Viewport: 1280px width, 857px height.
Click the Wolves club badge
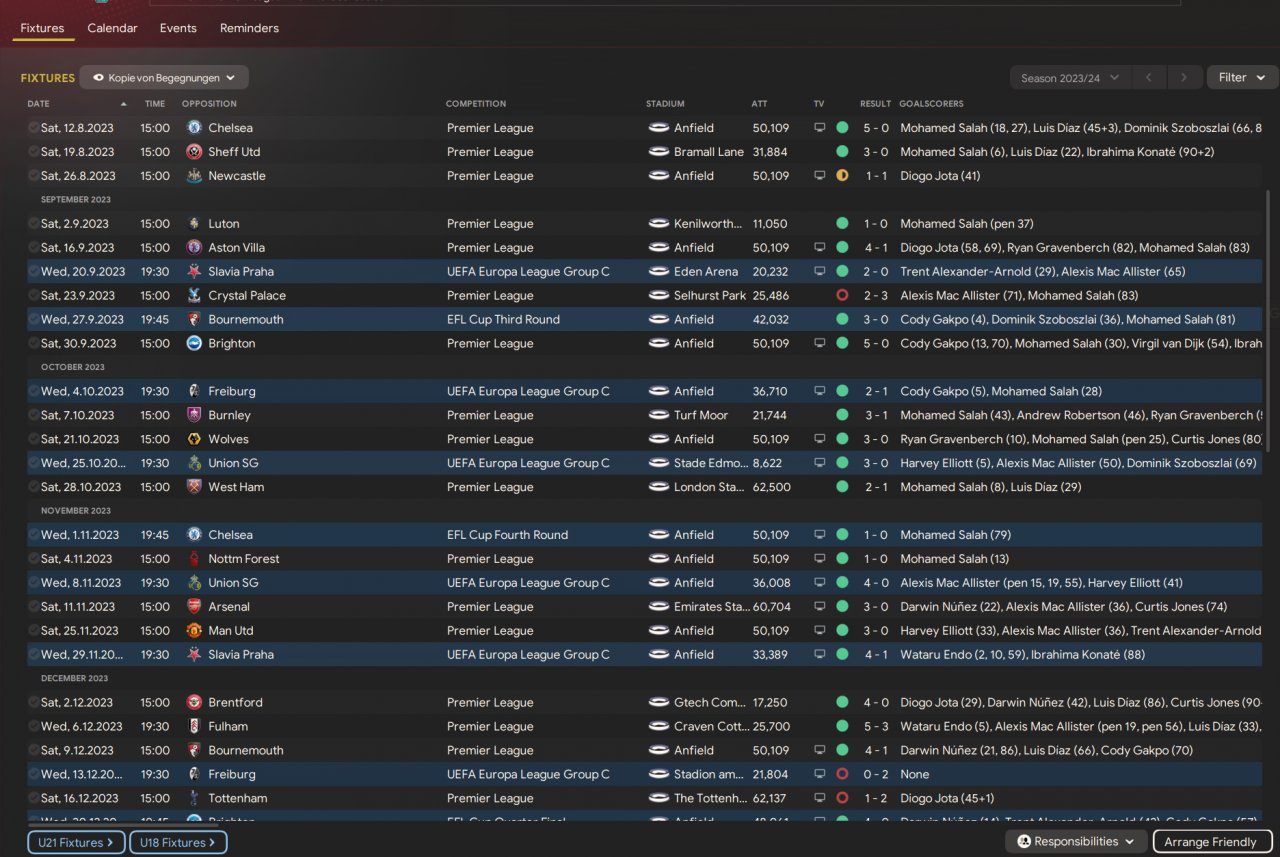point(194,440)
